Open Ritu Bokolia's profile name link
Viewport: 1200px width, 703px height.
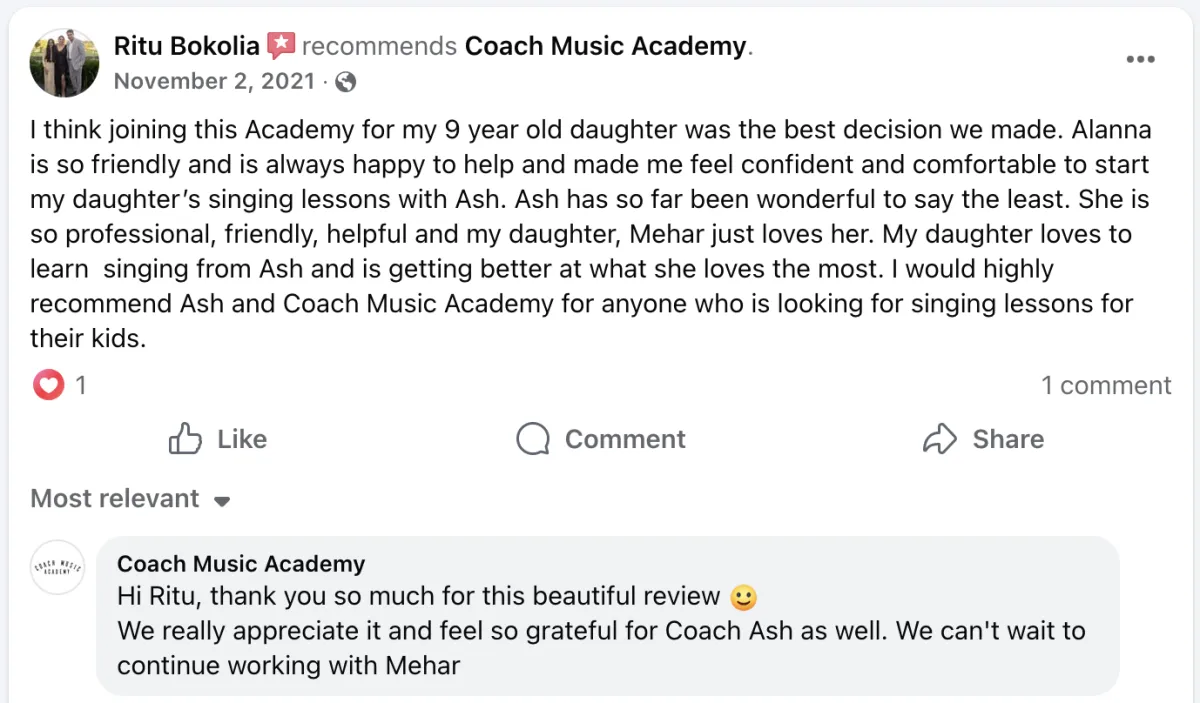click(x=186, y=46)
